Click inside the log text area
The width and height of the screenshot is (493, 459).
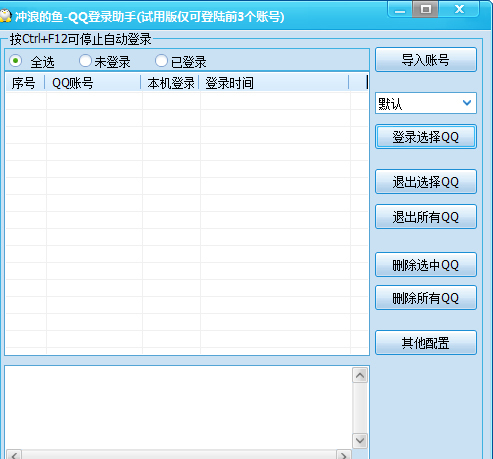tap(178, 408)
